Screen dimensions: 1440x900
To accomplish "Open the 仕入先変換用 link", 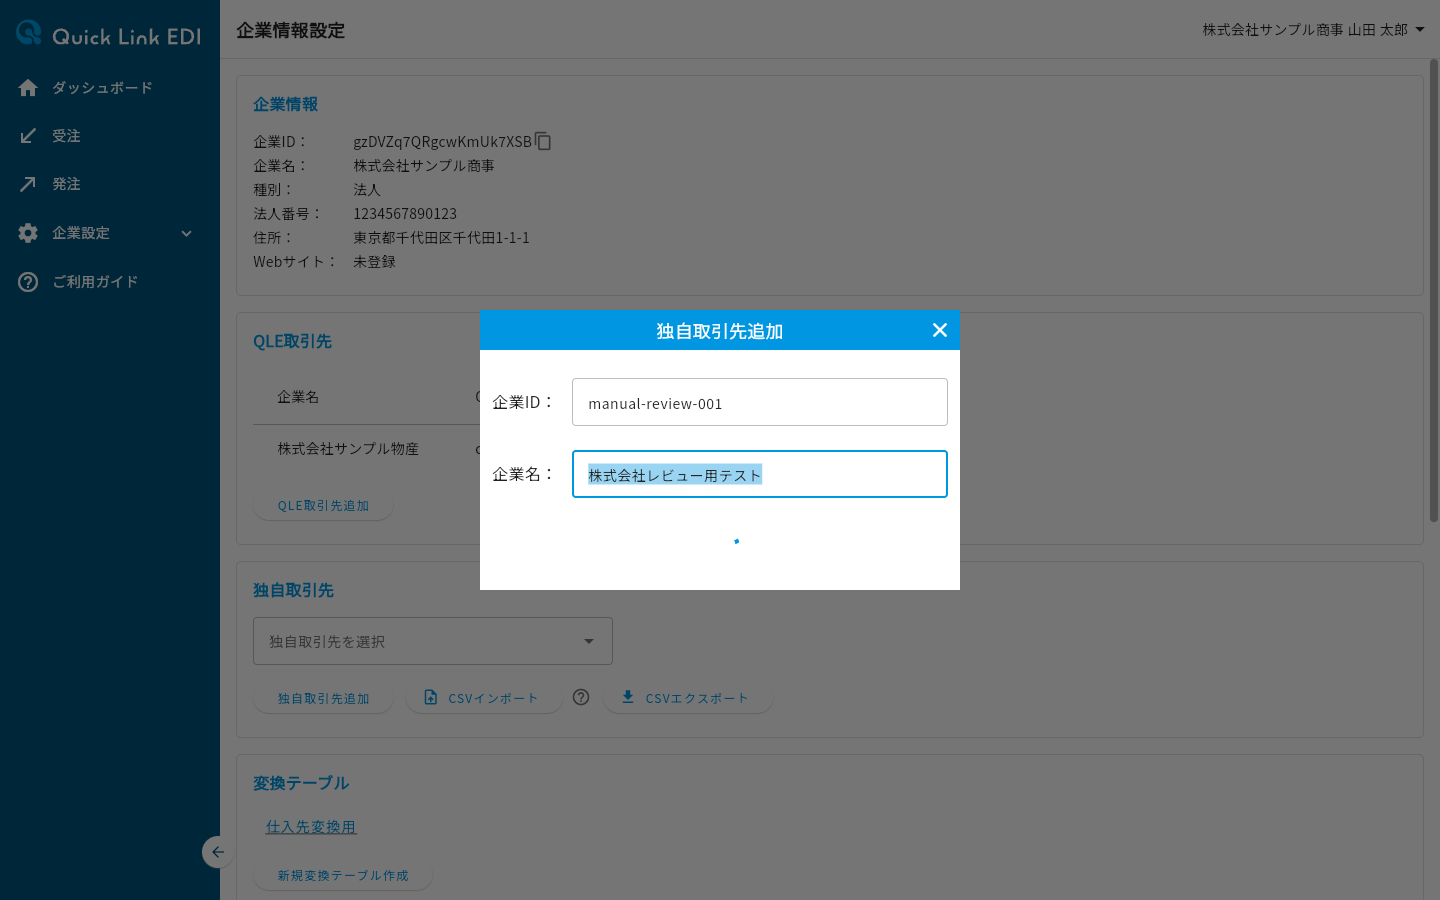I will (311, 827).
